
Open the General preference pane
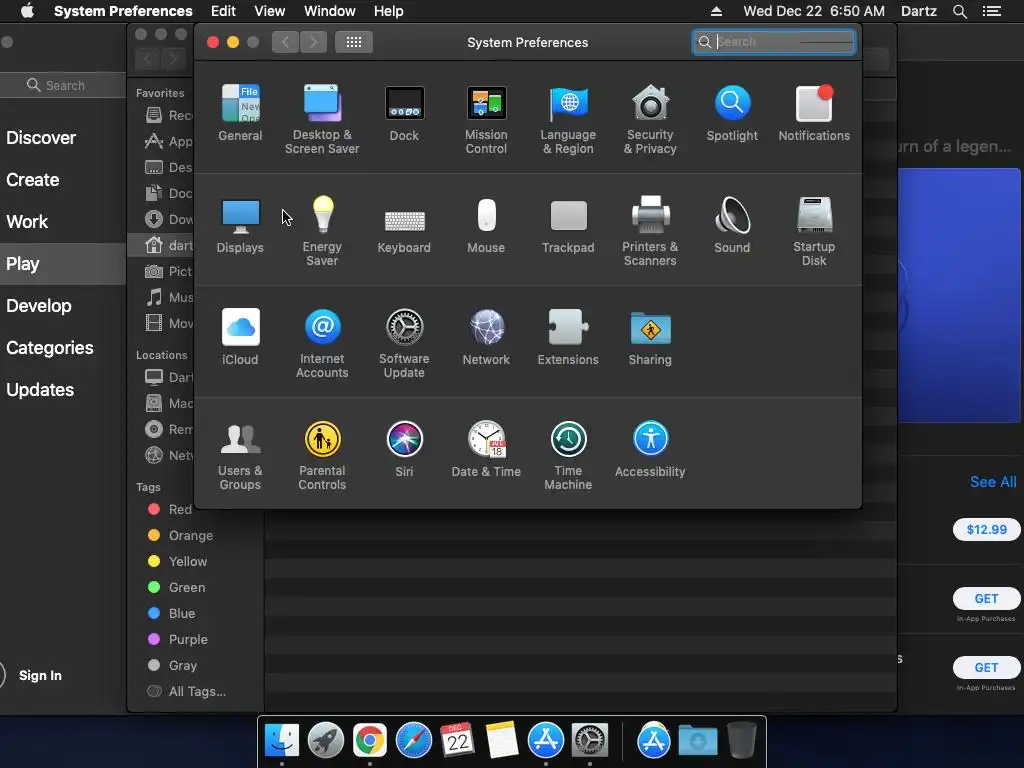pyautogui.click(x=240, y=113)
